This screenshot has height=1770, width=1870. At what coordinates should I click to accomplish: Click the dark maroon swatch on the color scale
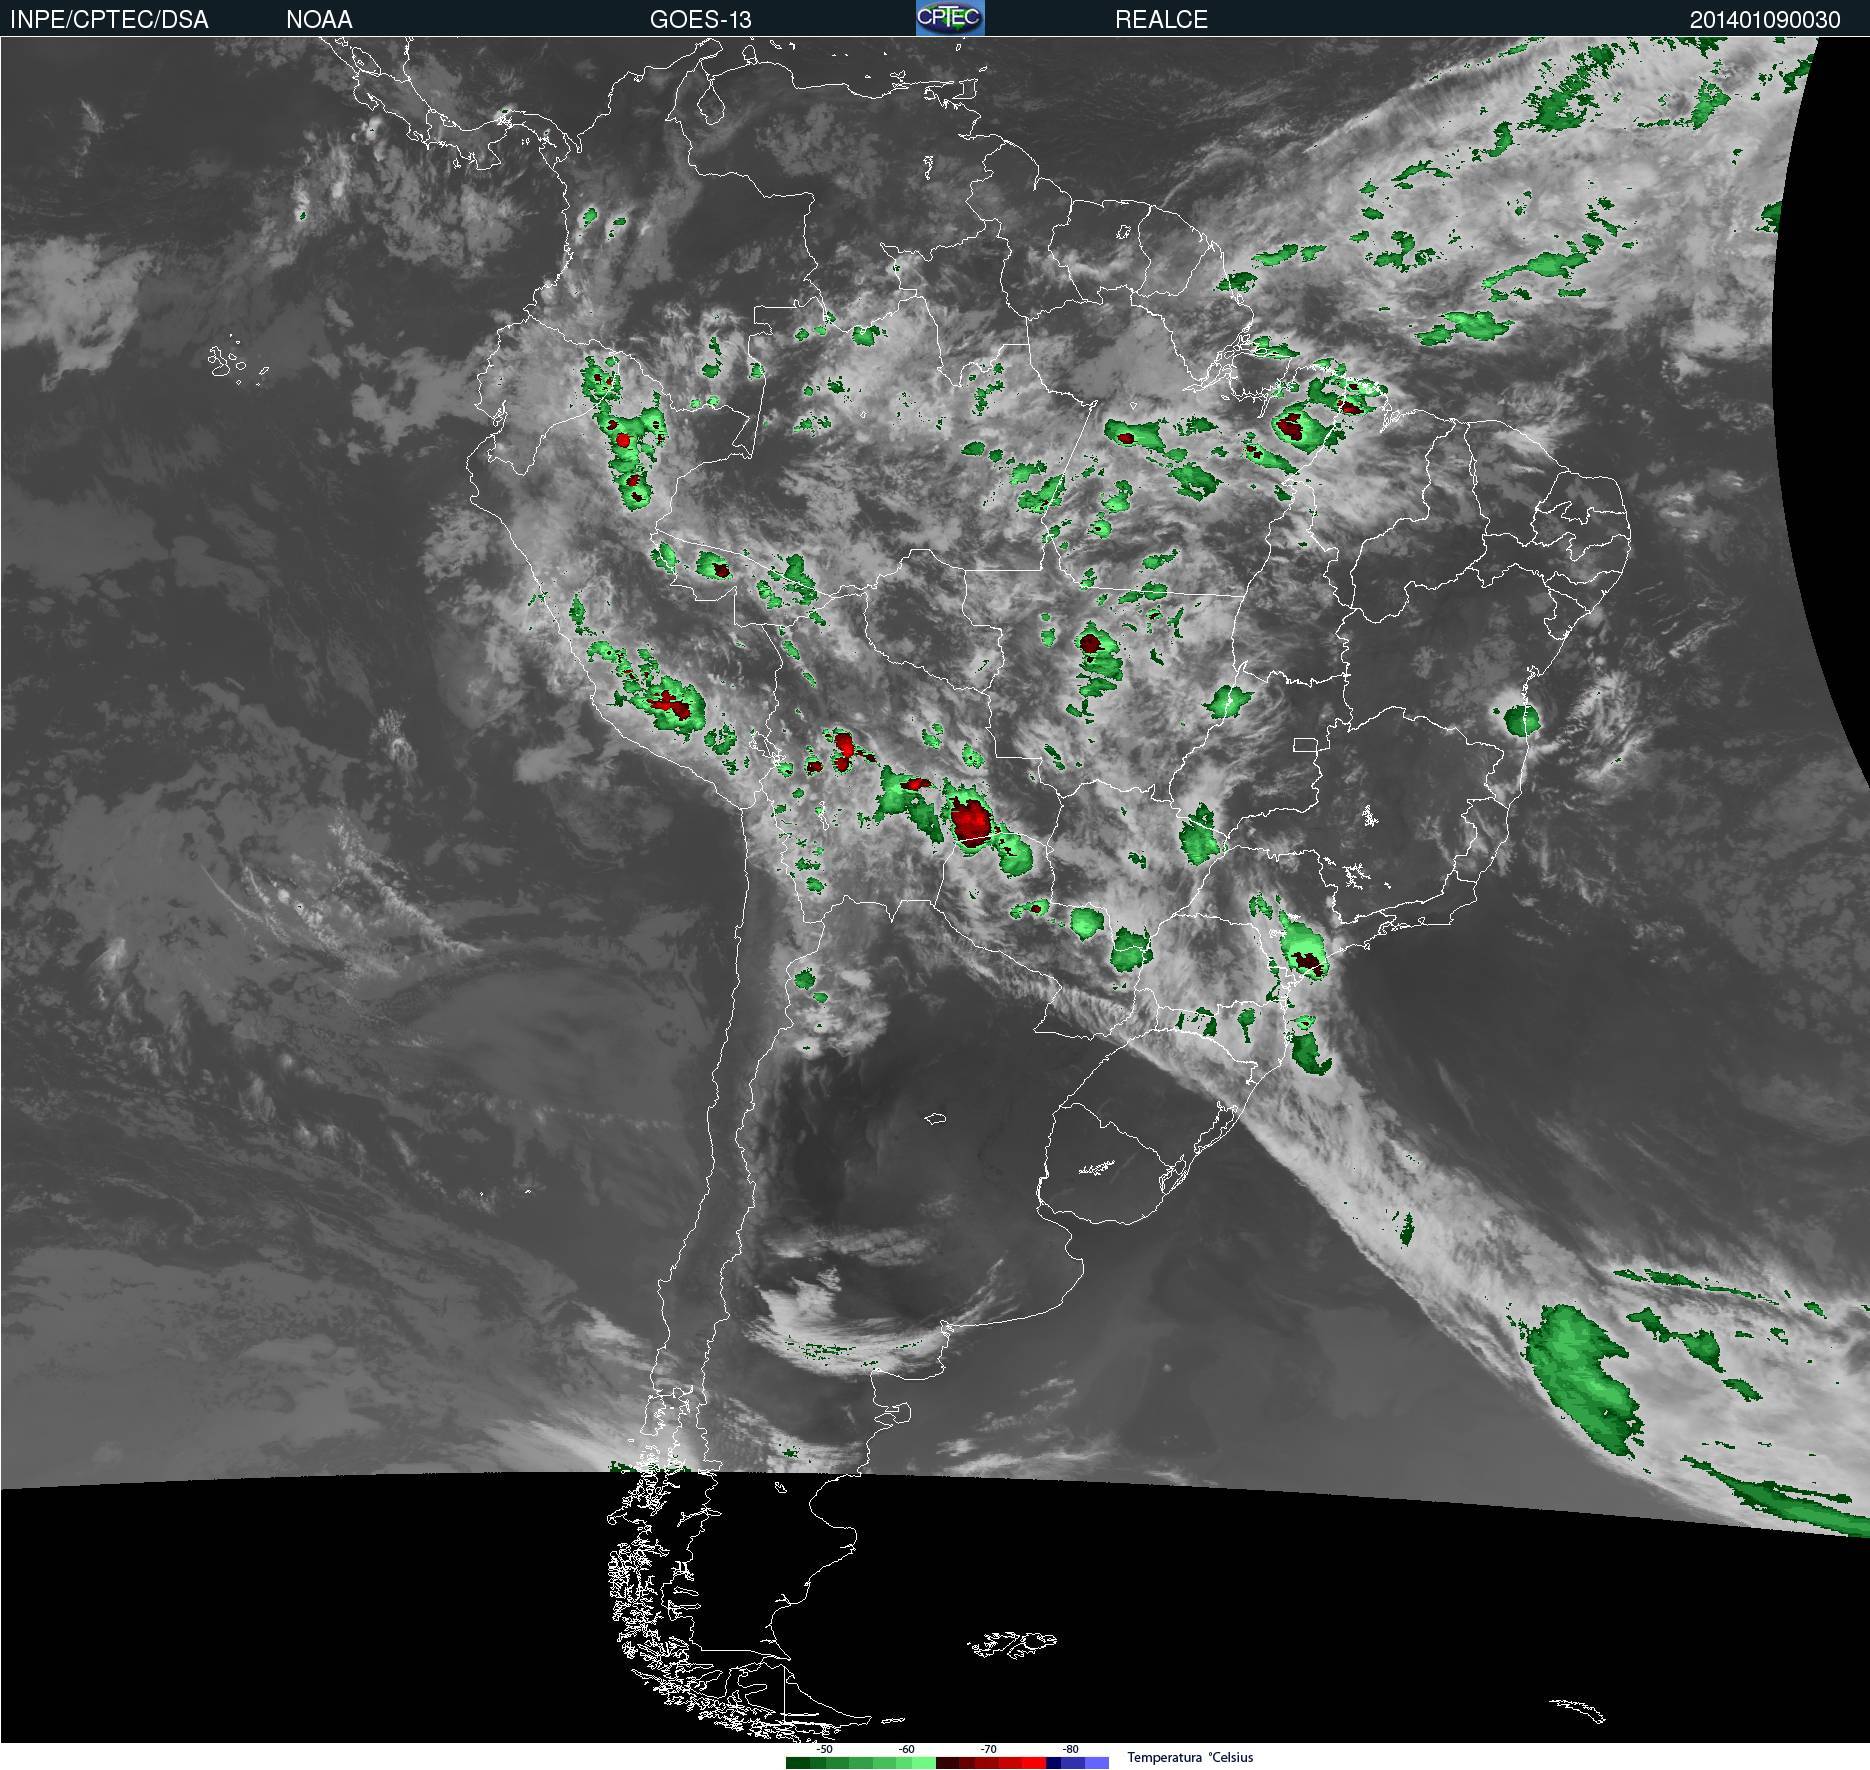948,1763
